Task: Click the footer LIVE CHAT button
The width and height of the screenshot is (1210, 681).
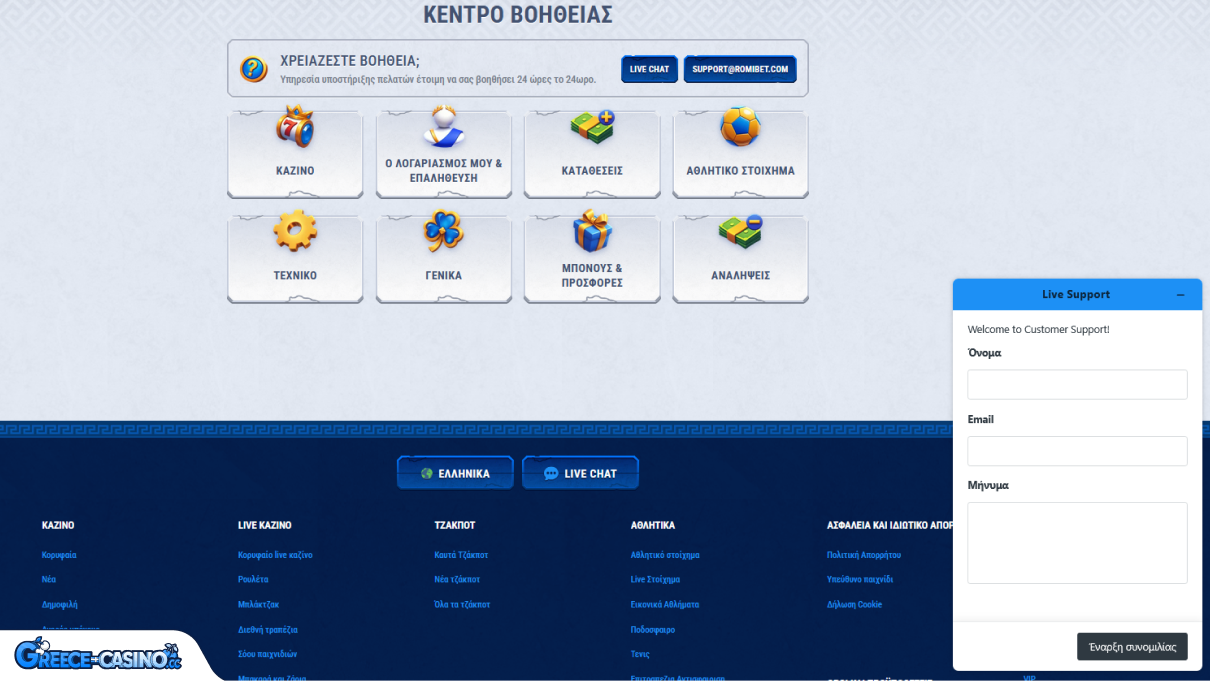Action: 580,473
